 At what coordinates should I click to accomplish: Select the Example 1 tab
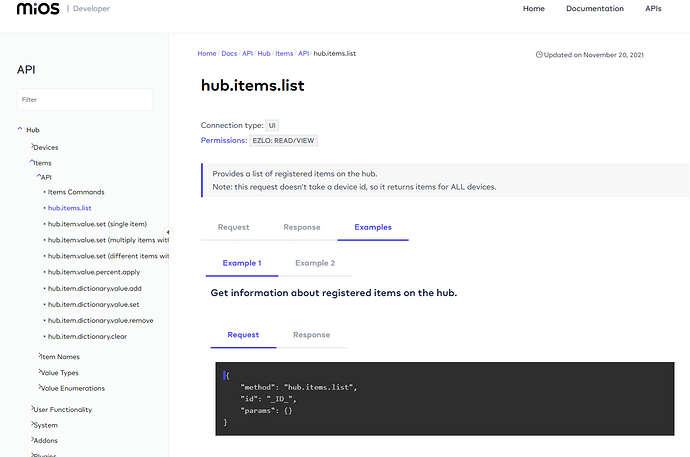tap(242, 263)
